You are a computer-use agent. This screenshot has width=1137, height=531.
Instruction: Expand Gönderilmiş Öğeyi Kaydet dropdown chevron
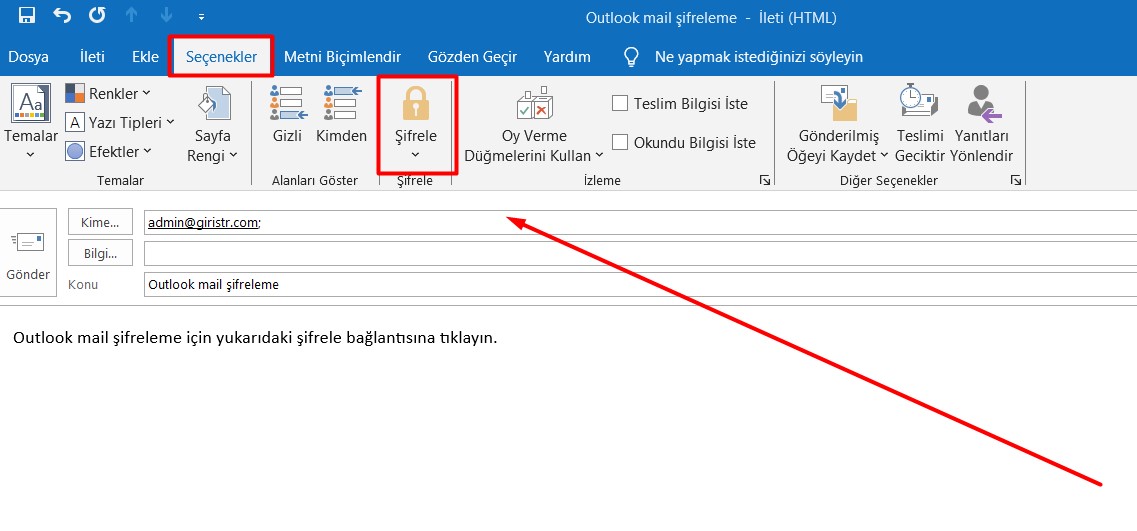coord(885,155)
